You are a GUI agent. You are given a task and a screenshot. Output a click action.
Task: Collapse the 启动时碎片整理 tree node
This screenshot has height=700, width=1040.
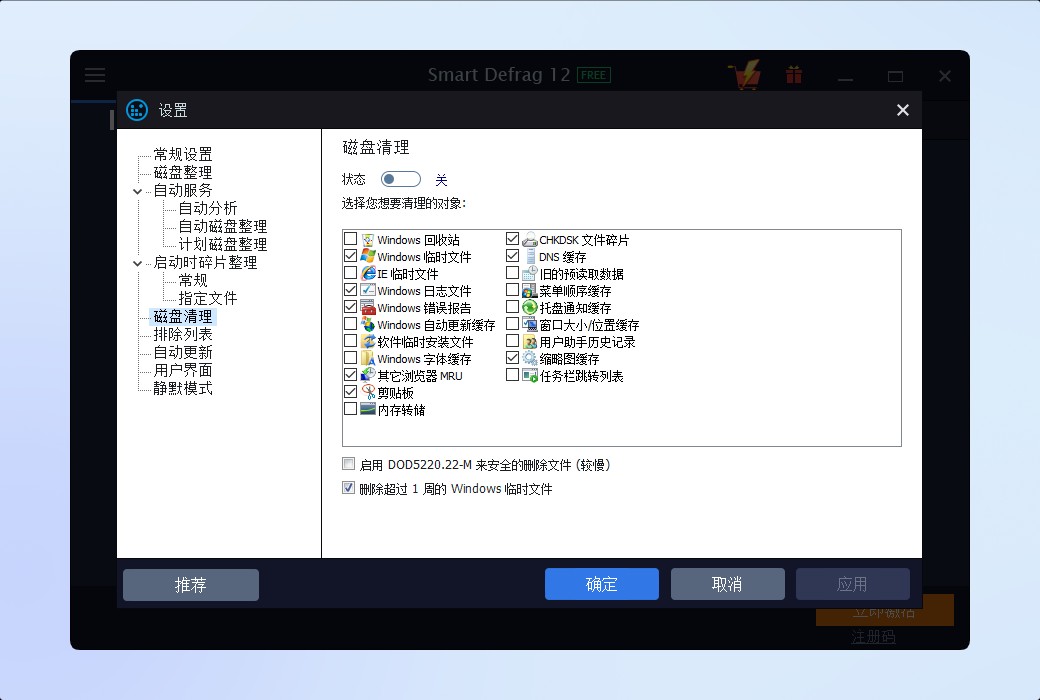click(137, 263)
